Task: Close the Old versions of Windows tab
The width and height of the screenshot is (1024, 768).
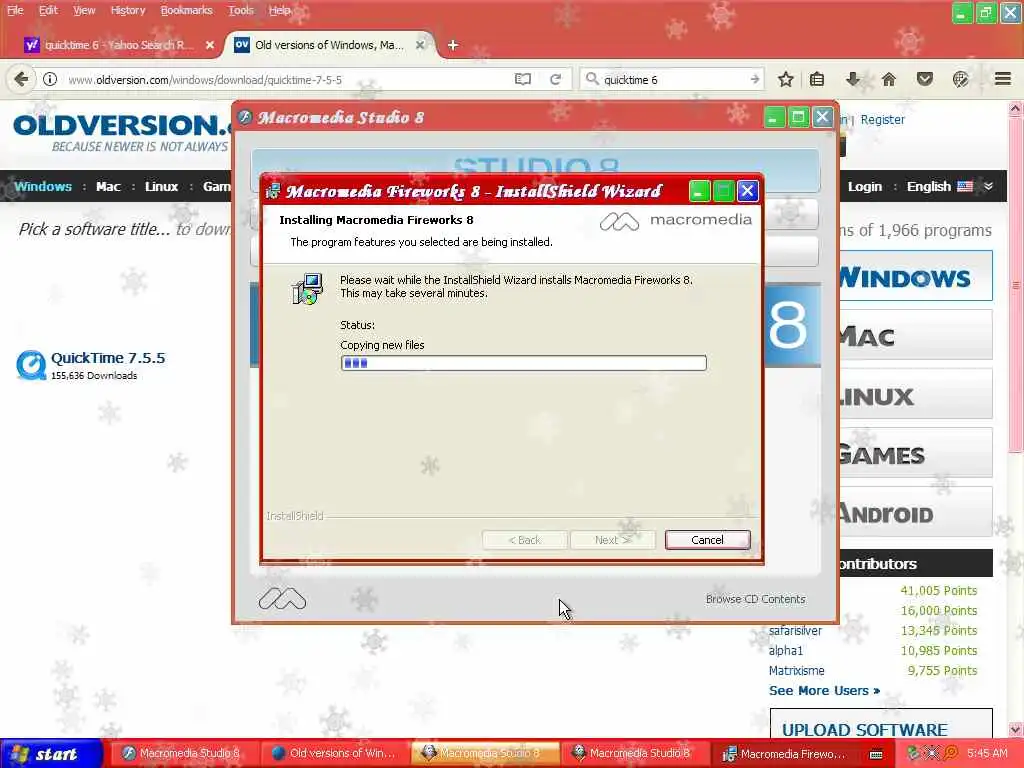Action: pyautogui.click(x=420, y=45)
